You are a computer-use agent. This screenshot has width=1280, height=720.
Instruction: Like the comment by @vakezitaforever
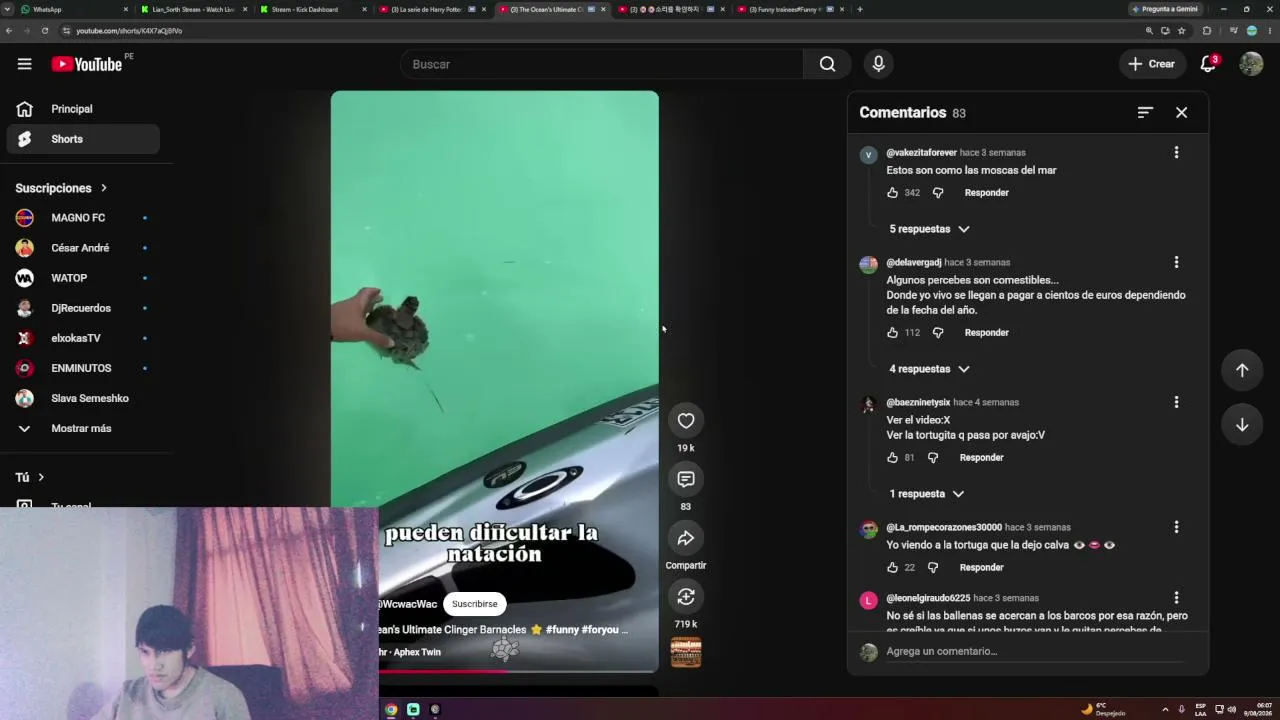893,192
